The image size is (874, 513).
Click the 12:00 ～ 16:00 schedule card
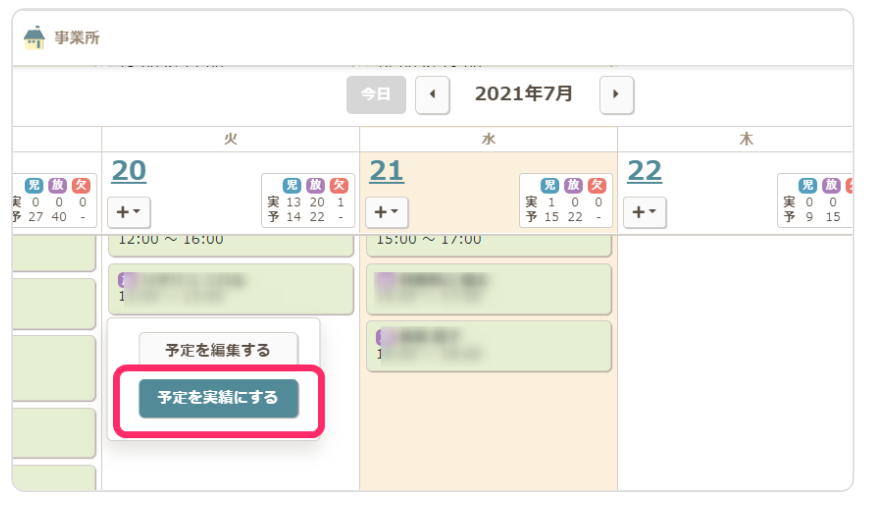[230, 242]
